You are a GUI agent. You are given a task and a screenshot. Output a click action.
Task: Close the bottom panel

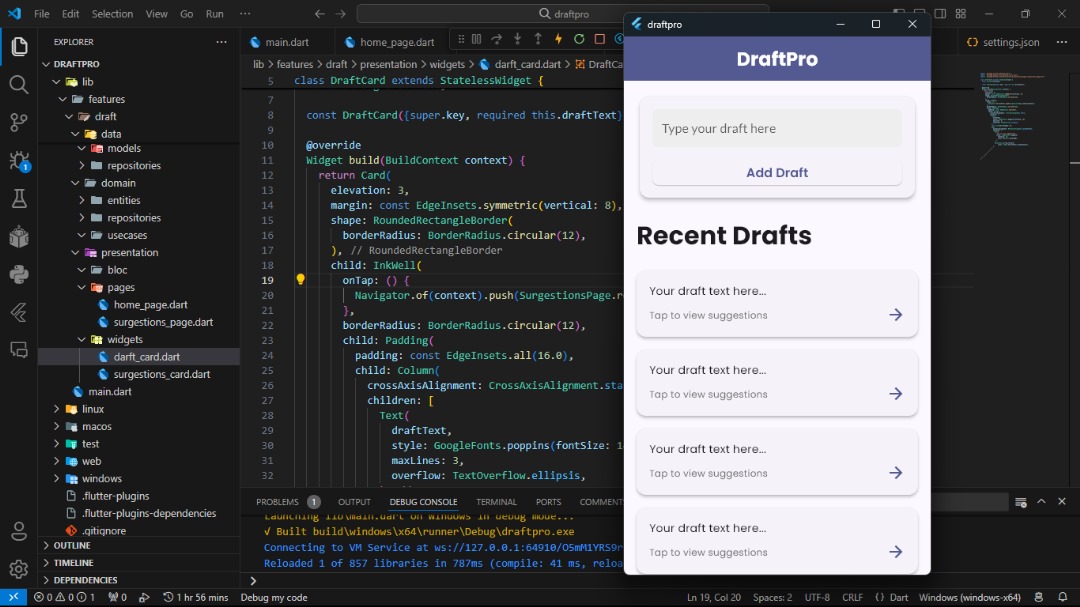coord(1062,502)
